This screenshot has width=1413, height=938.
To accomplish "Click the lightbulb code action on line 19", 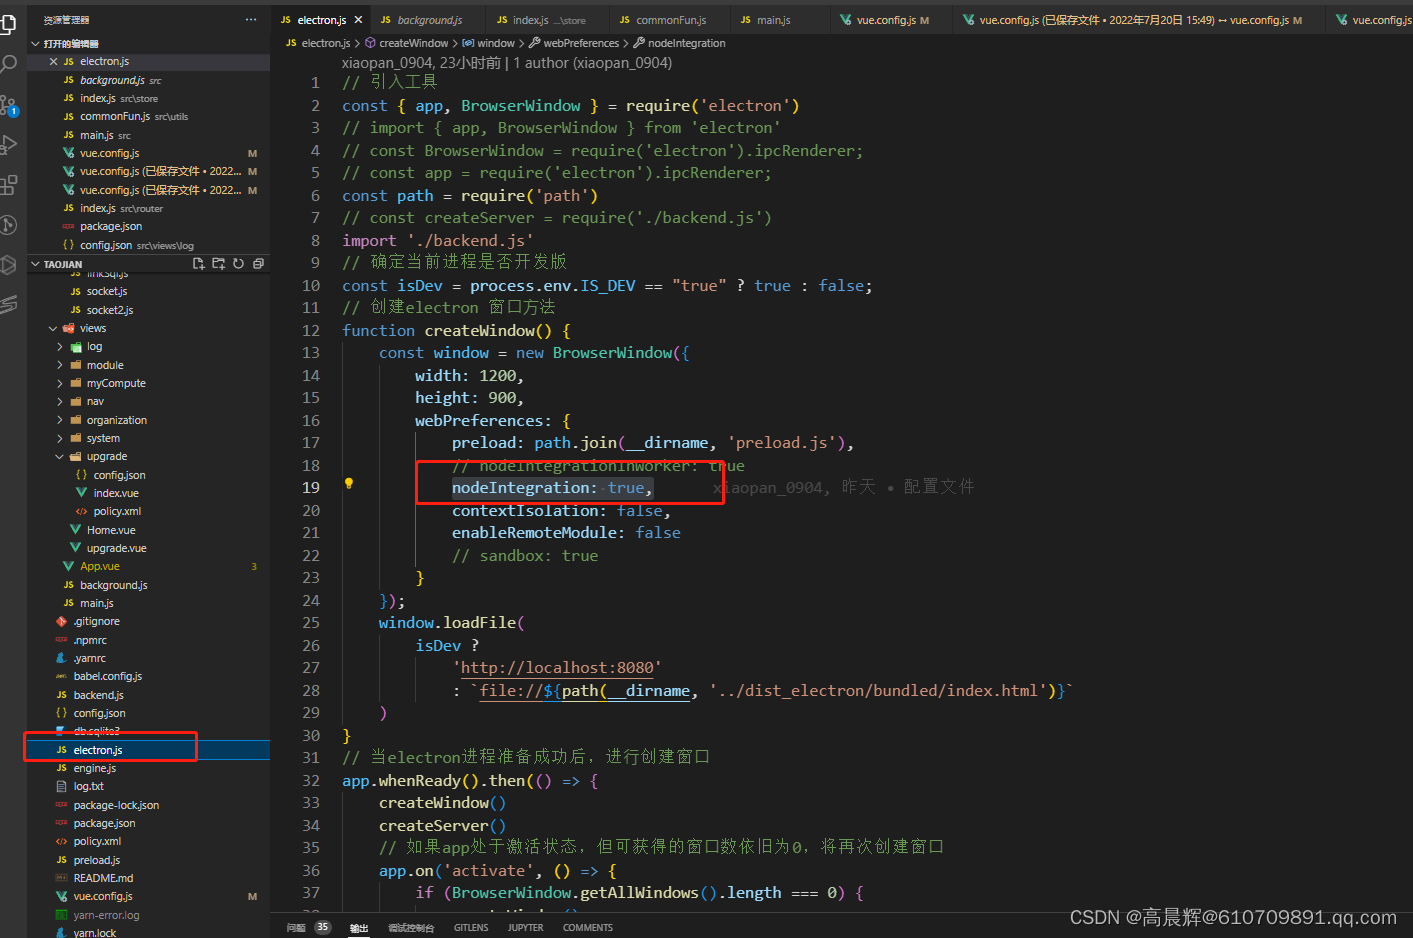I will pos(349,484).
